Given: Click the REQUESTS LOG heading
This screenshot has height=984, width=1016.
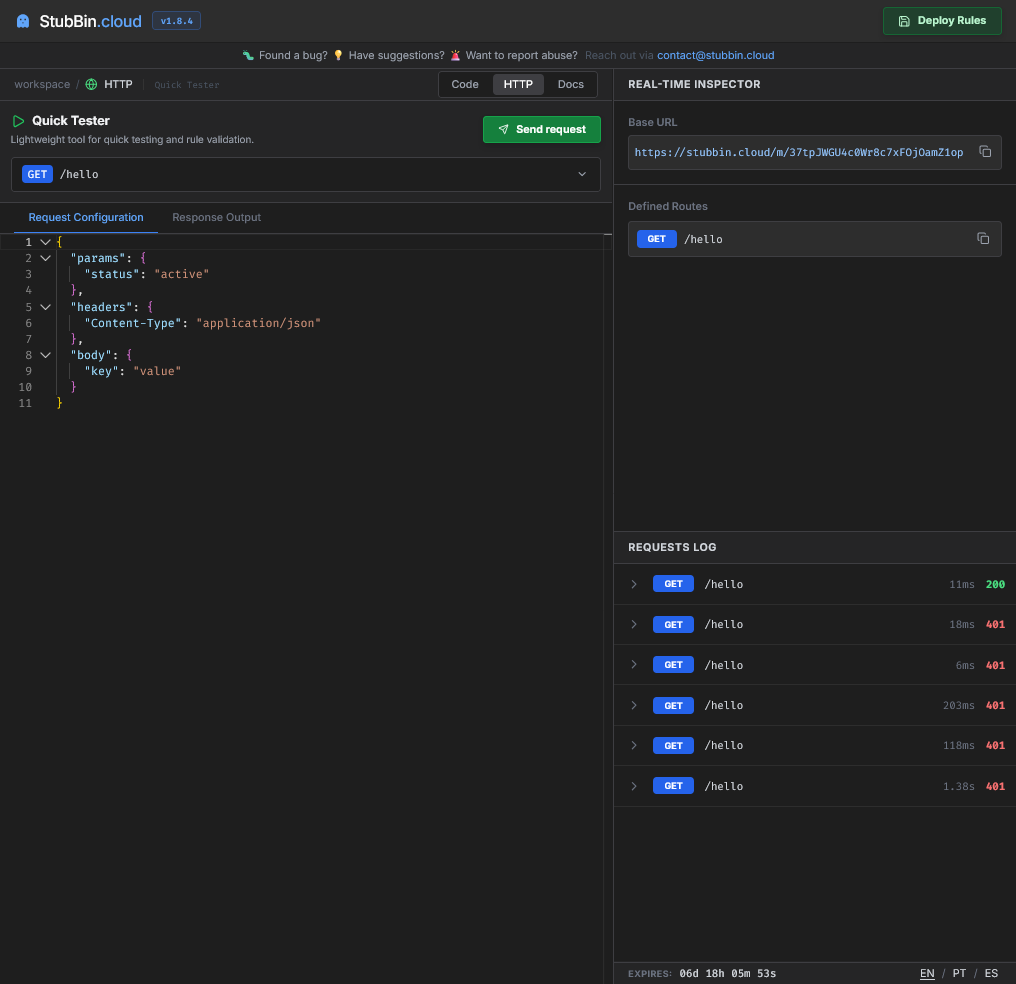Looking at the screenshot, I should click(x=672, y=547).
